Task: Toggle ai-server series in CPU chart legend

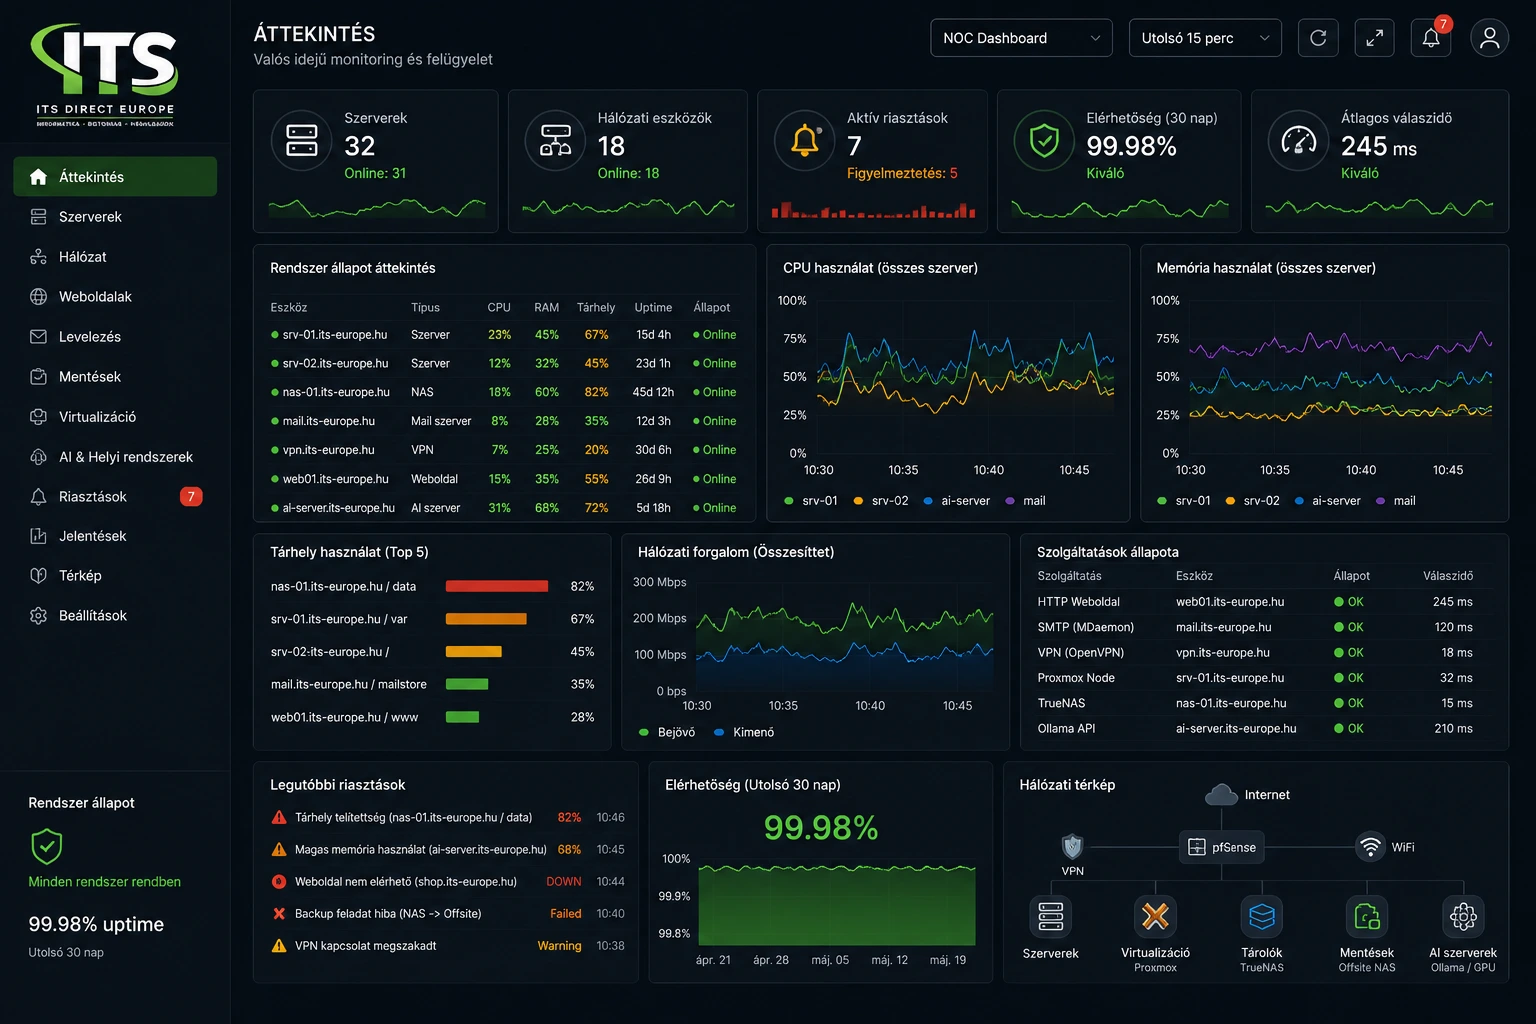Action: [956, 501]
